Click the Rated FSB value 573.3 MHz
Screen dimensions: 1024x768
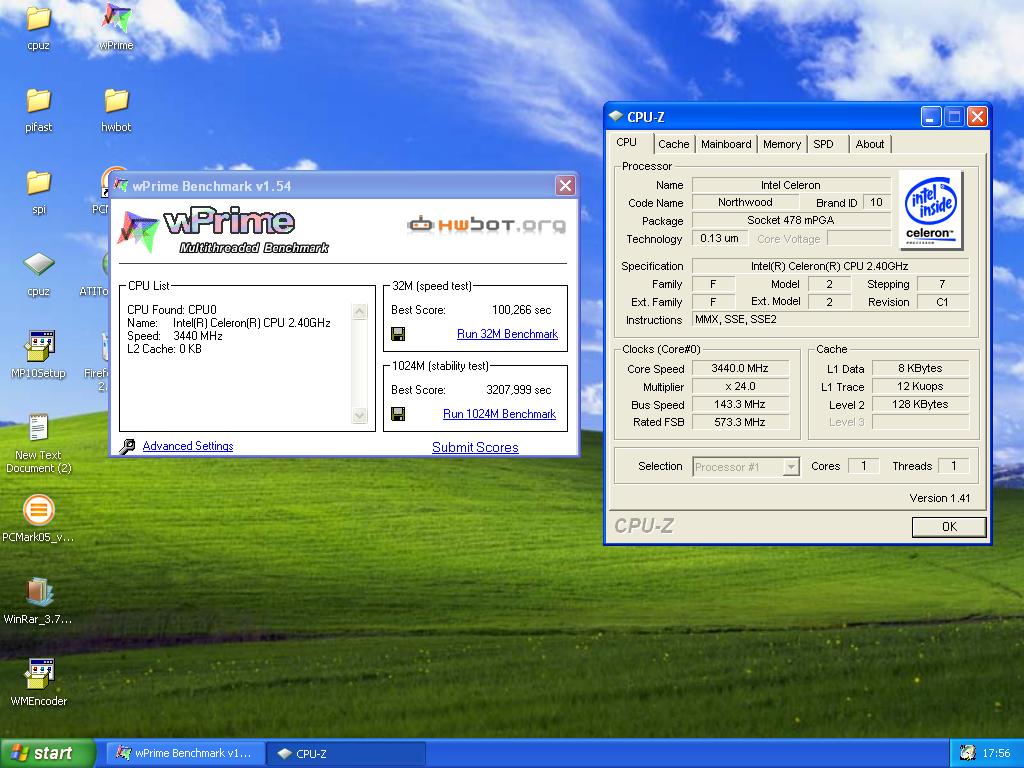click(741, 423)
